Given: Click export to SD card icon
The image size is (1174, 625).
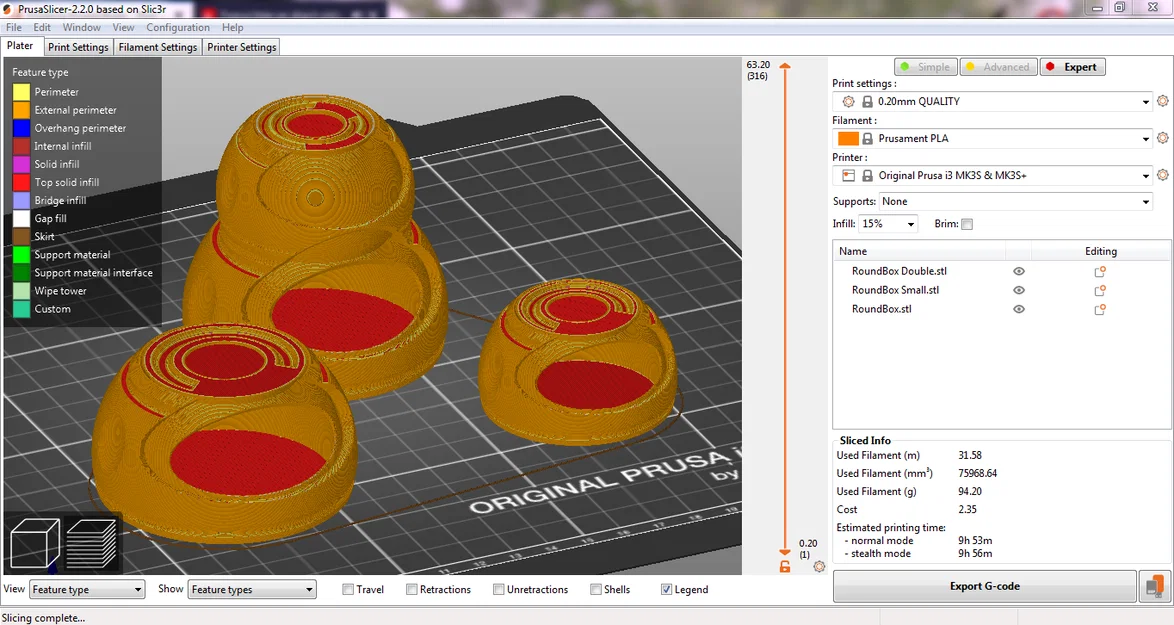Looking at the screenshot, I should 1155,586.
